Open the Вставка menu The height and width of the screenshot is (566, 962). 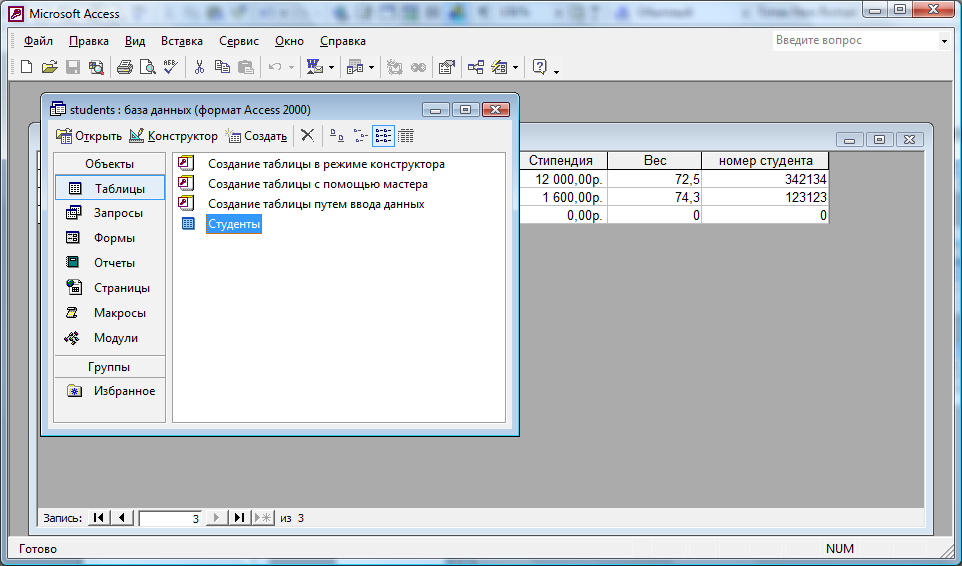point(182,41)
